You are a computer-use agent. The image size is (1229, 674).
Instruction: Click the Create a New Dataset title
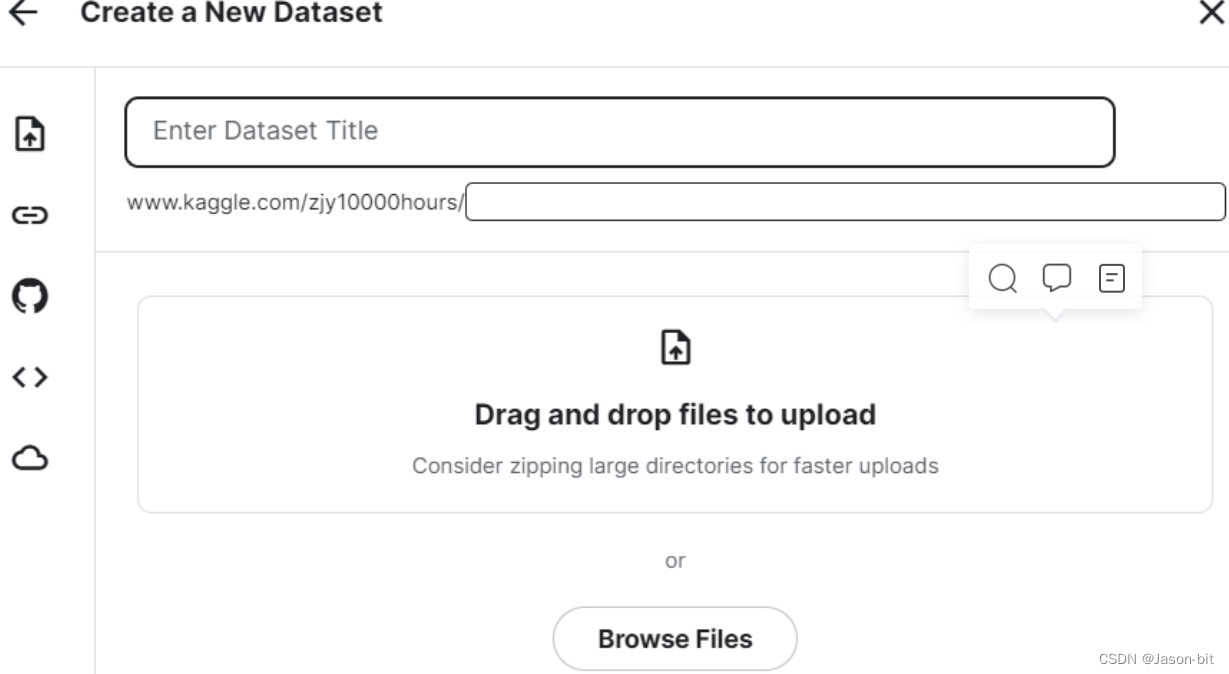pos(231,13)
